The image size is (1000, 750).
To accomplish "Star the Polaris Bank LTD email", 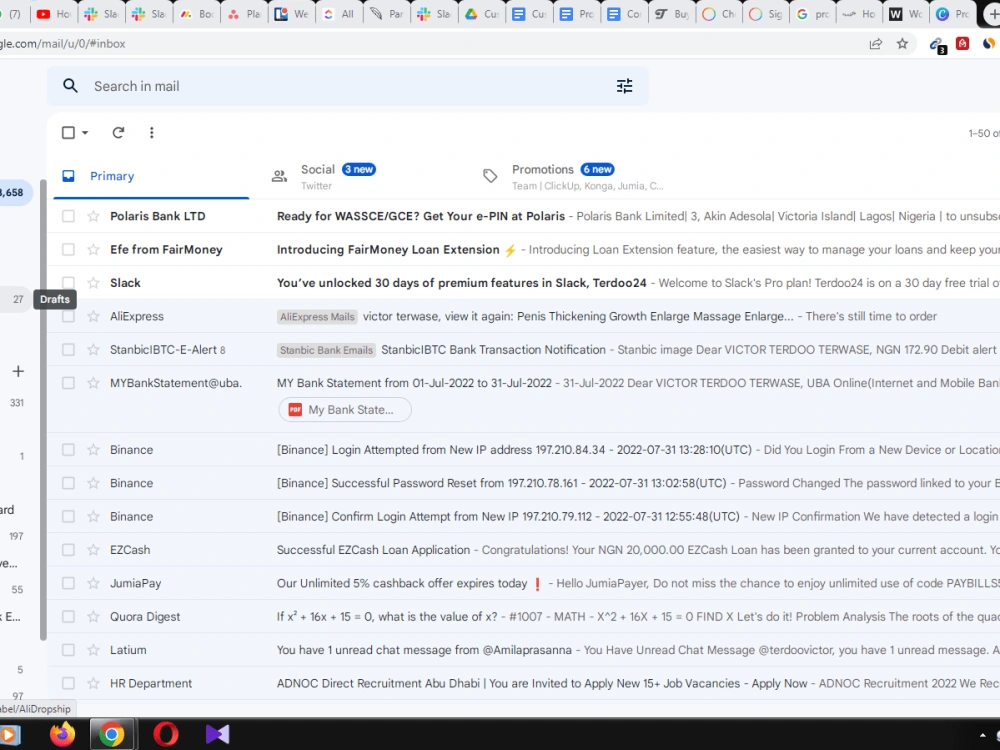I will coord(93,216).
